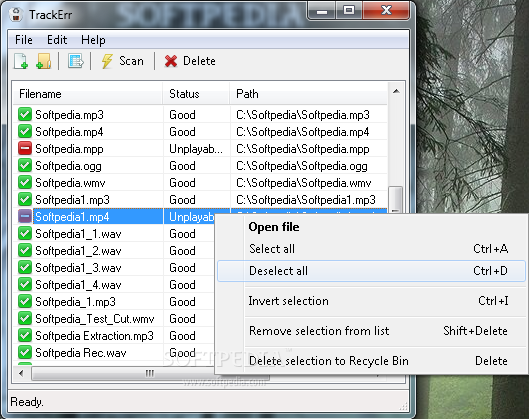Image resolution: width=529 pixels, height=419 pixels.
Task: Click green check icon of Softpedia1.mp3
Action: pyautogui.click(x=25, y=199)
